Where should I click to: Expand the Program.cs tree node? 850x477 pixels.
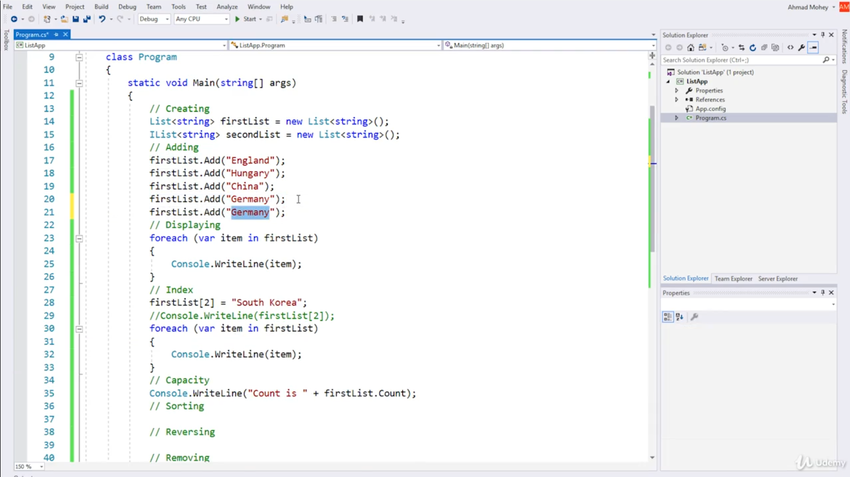click(x=677, y=118)
